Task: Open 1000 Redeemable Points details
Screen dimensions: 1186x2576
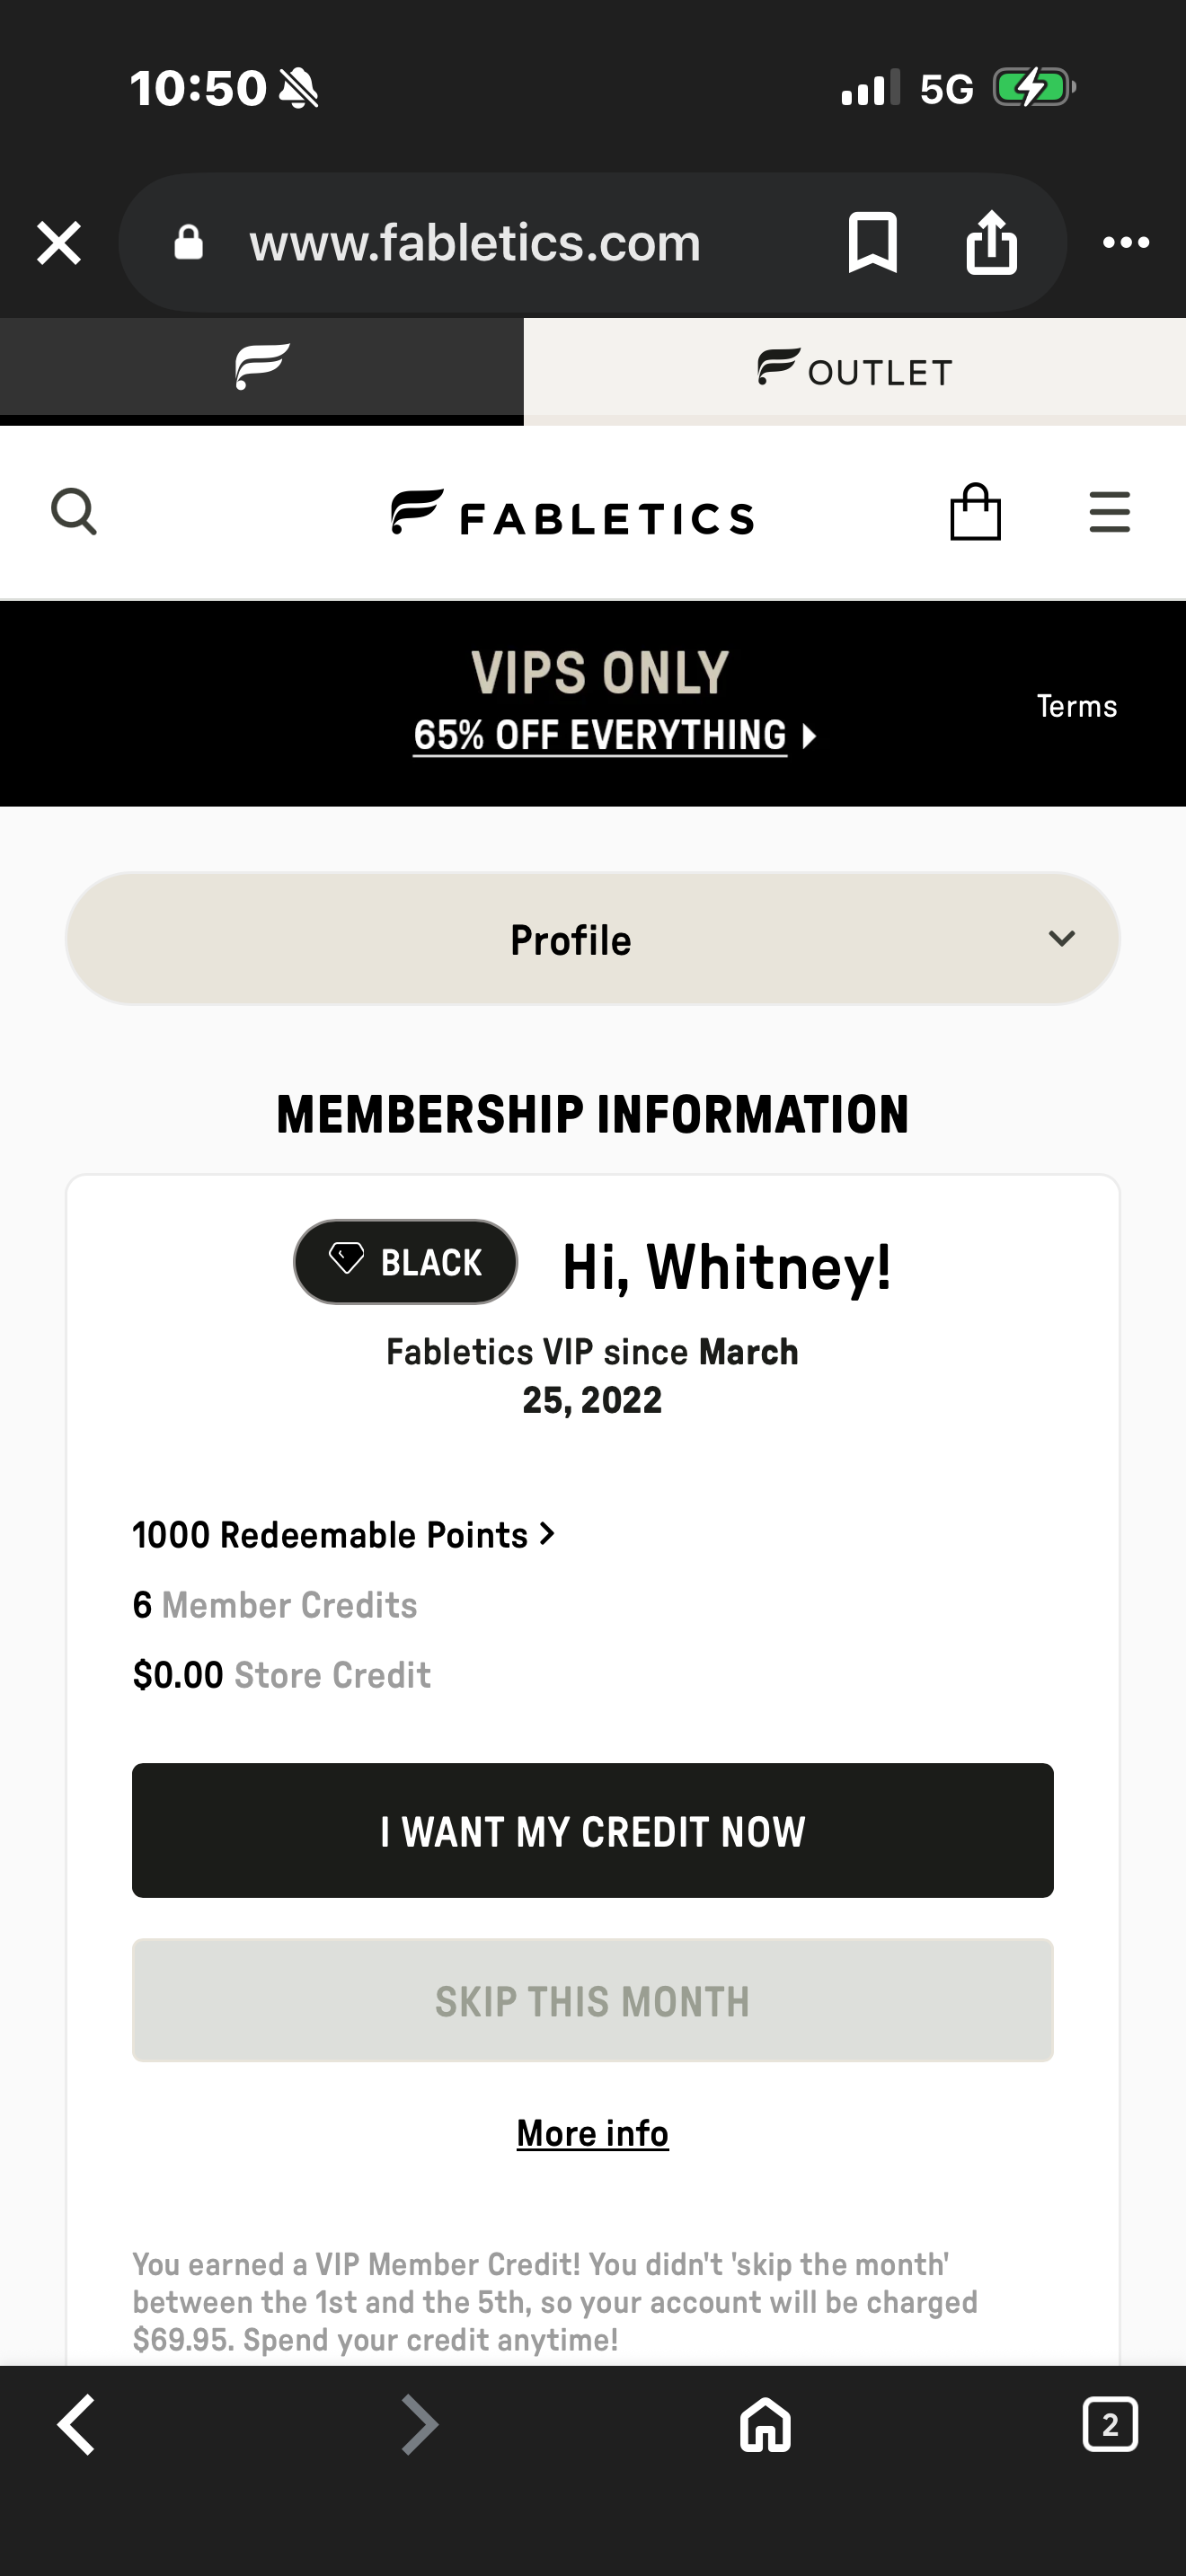Action: [343, 1535]
